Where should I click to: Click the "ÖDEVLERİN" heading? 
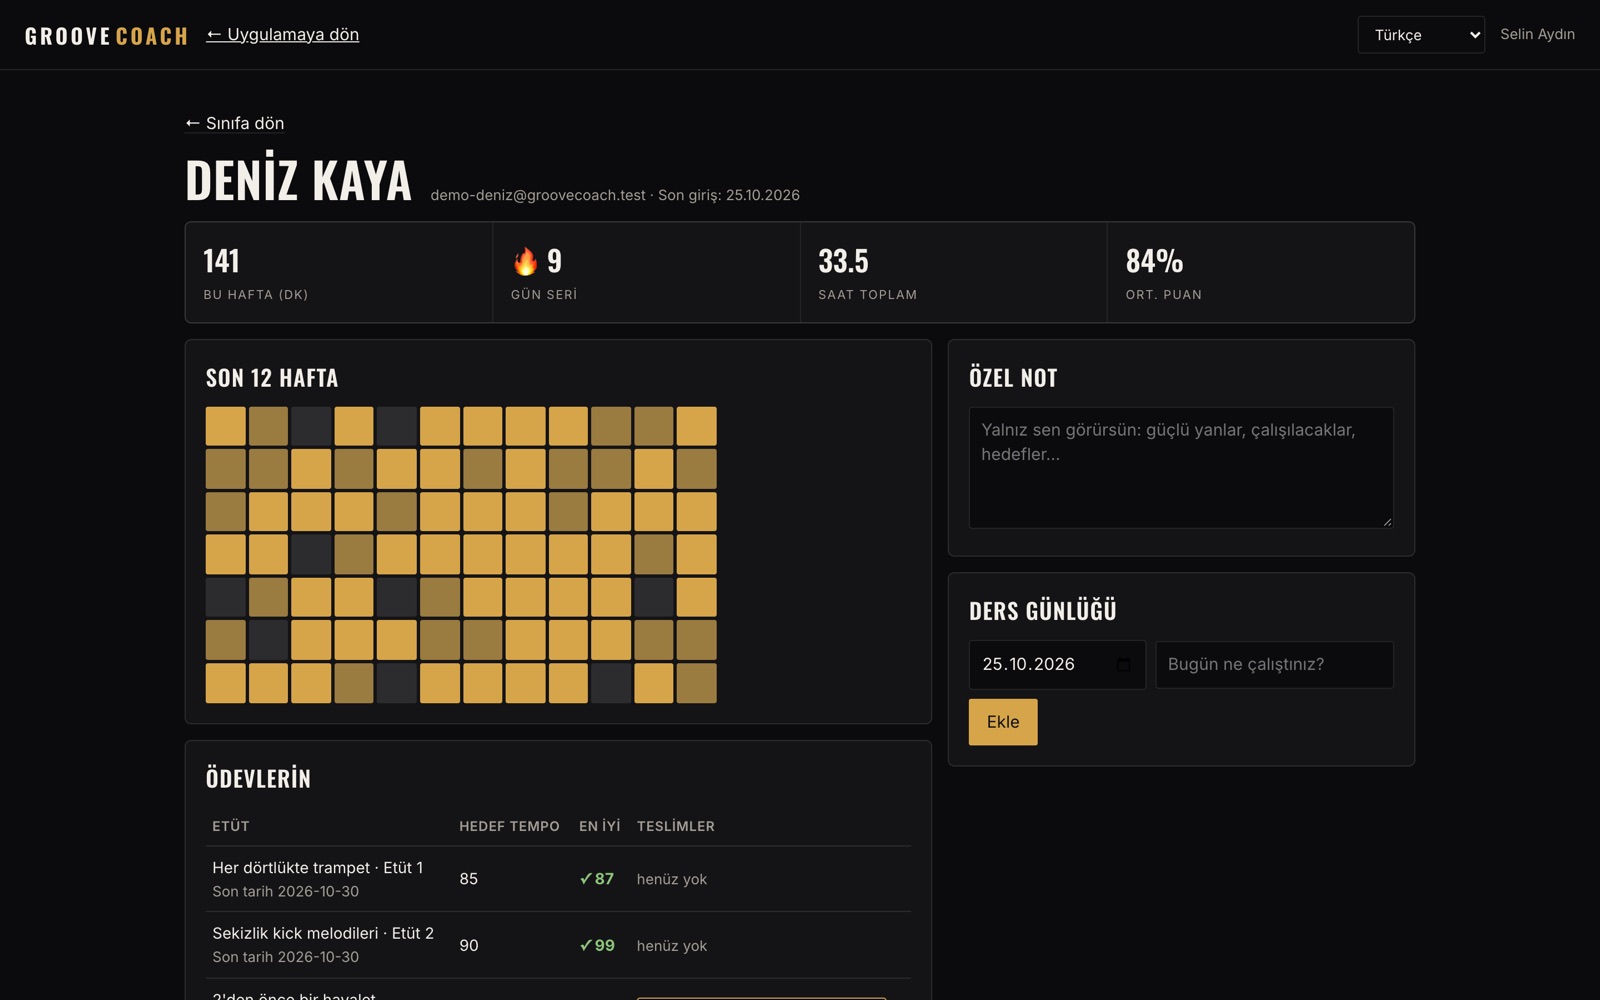point(258,778)
